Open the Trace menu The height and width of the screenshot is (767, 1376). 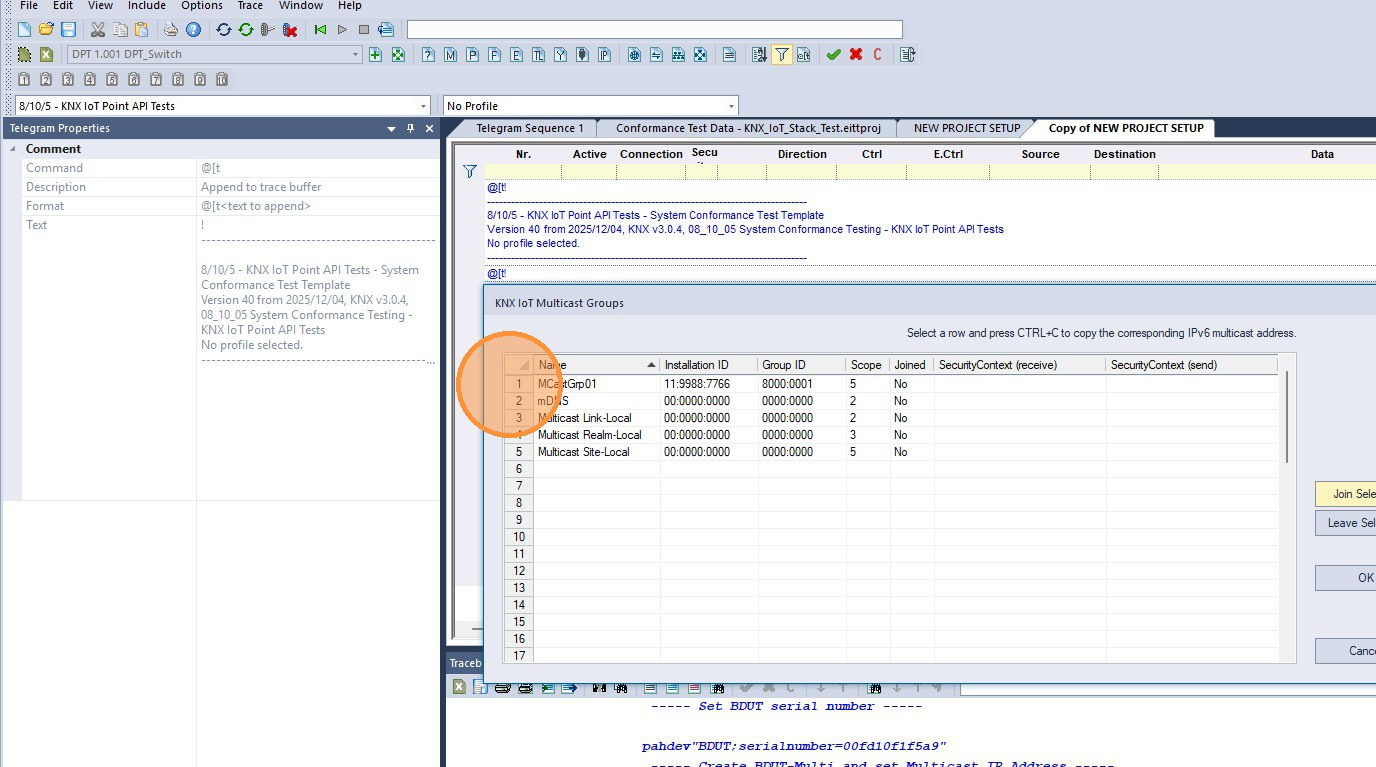pyautogui.click(x=250, y=6)
